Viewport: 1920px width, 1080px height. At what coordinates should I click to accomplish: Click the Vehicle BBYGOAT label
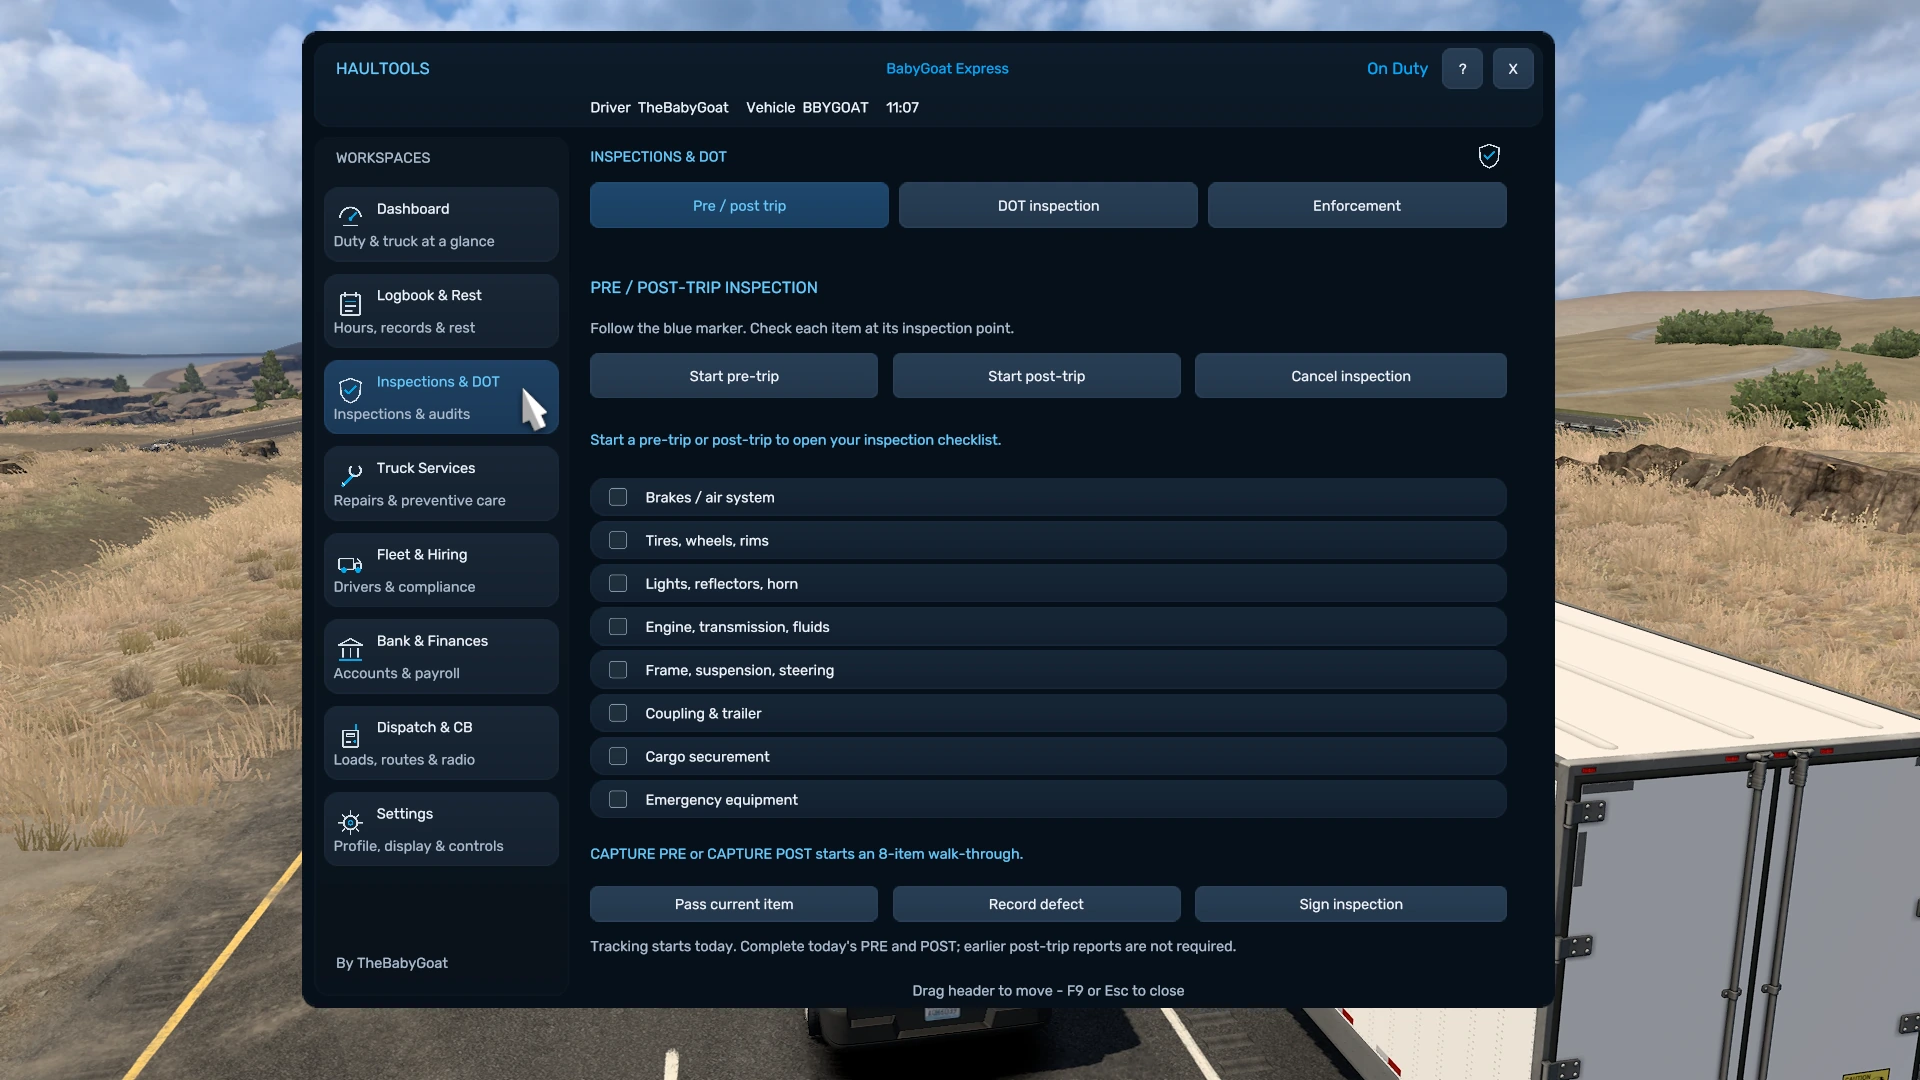click(x=807, y=108)
